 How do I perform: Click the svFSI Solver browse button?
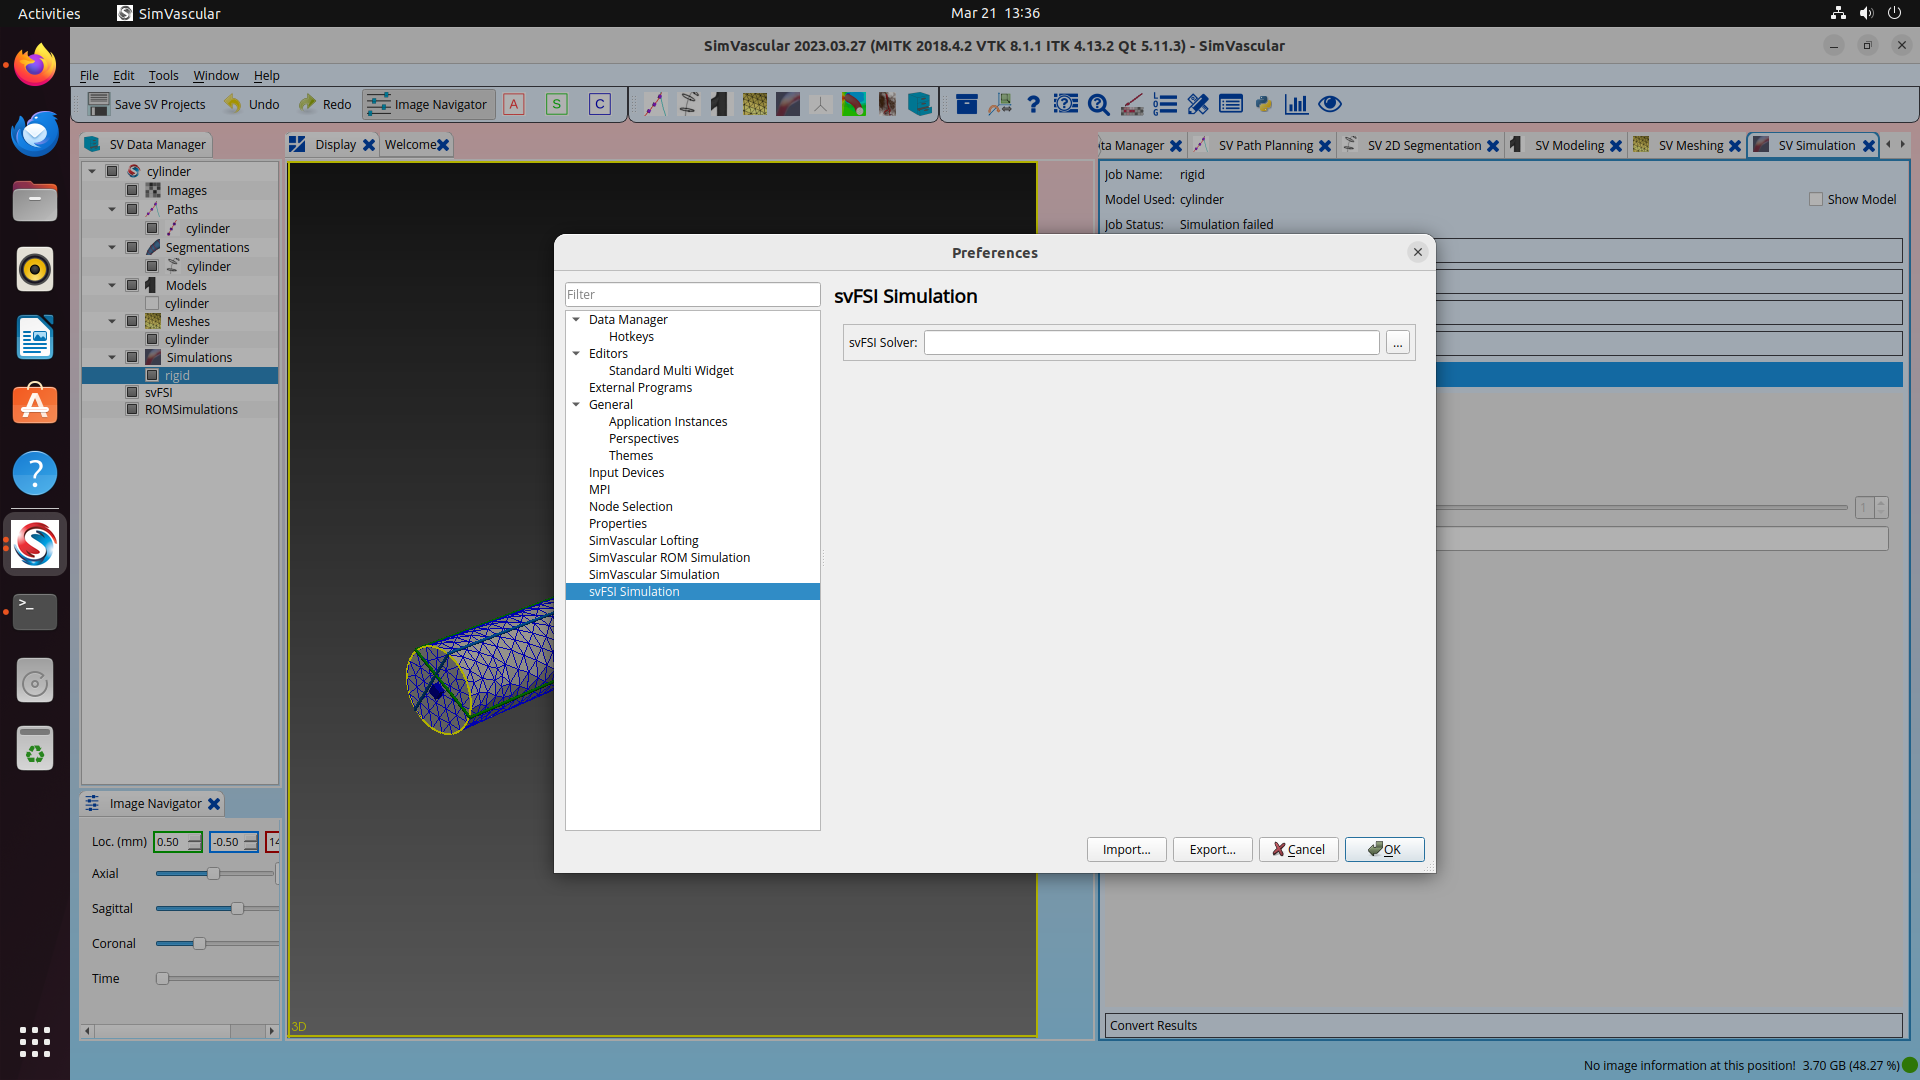(x=1398, y=343)
